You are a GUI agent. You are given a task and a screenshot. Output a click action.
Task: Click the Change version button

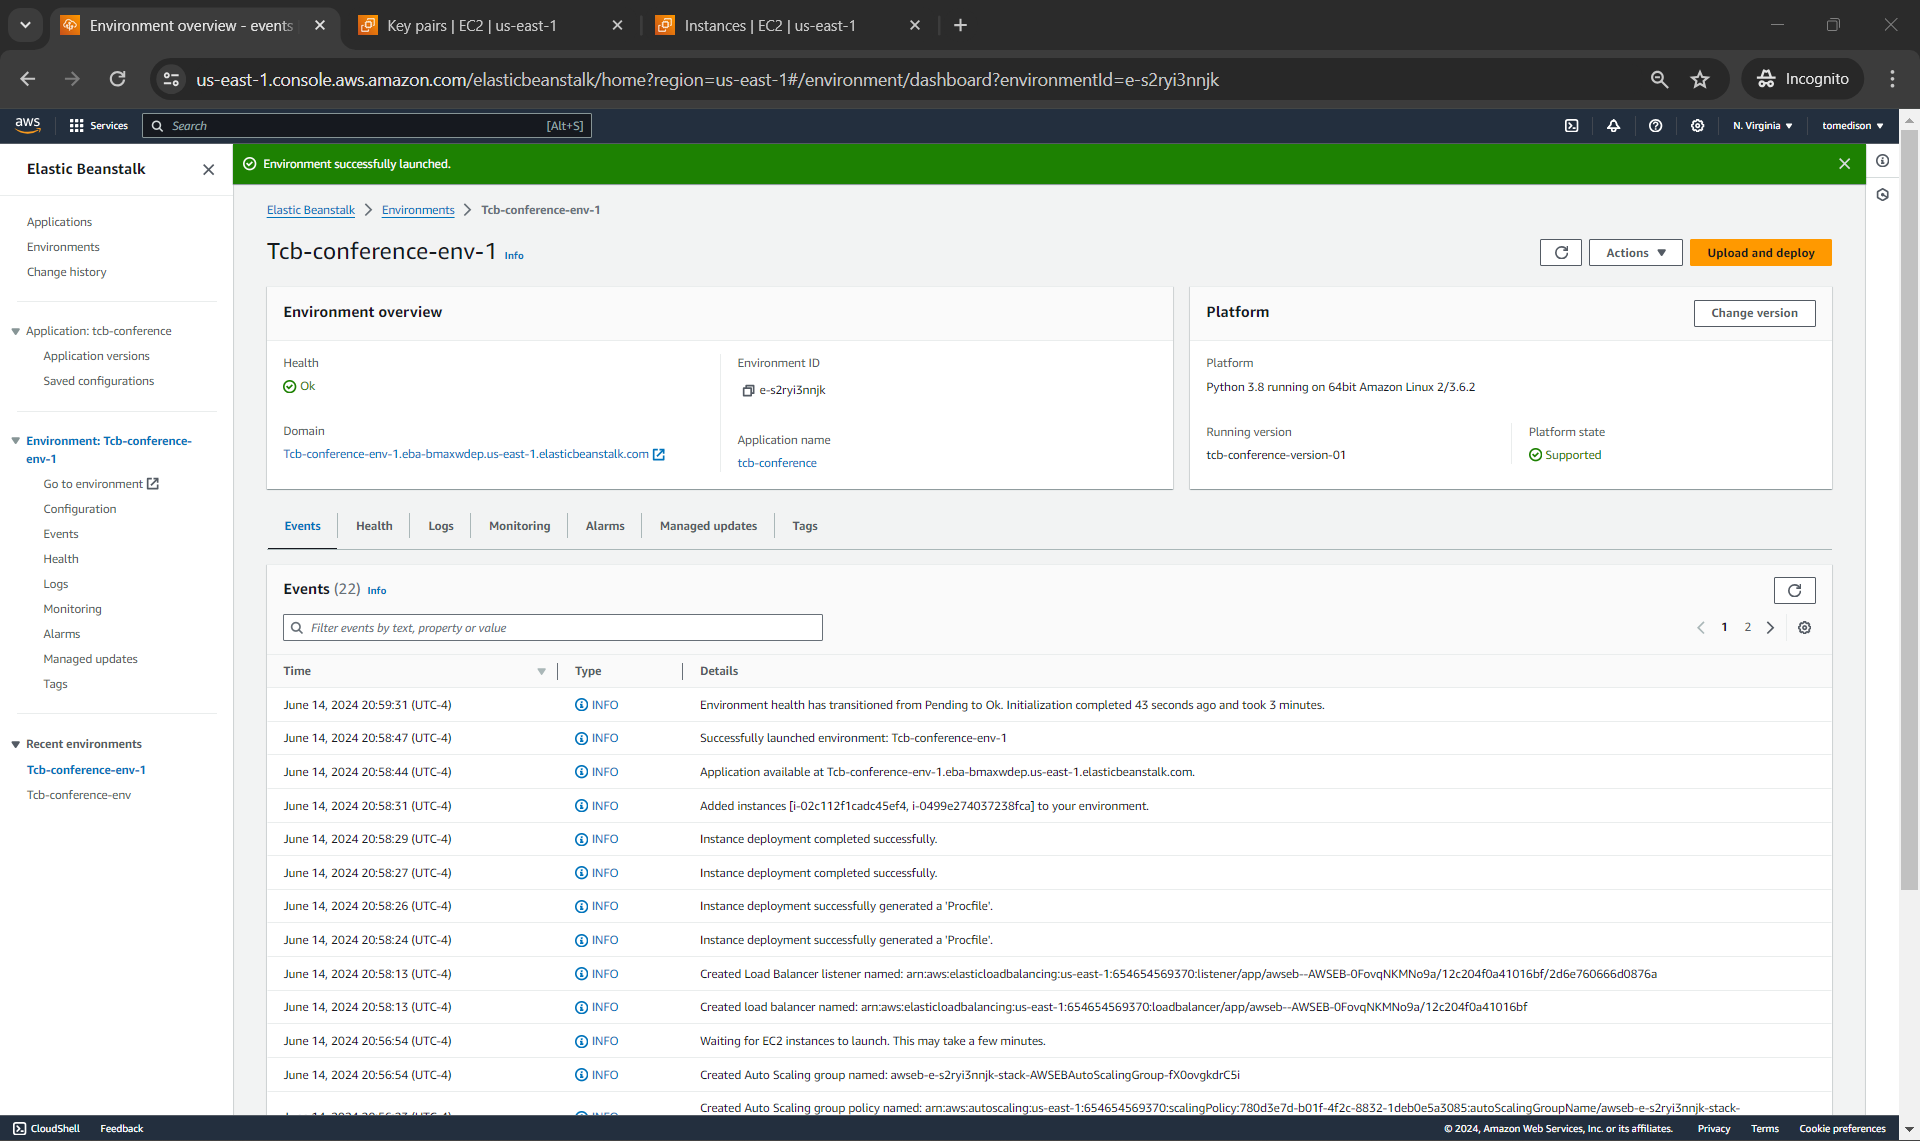point(1754,313)
